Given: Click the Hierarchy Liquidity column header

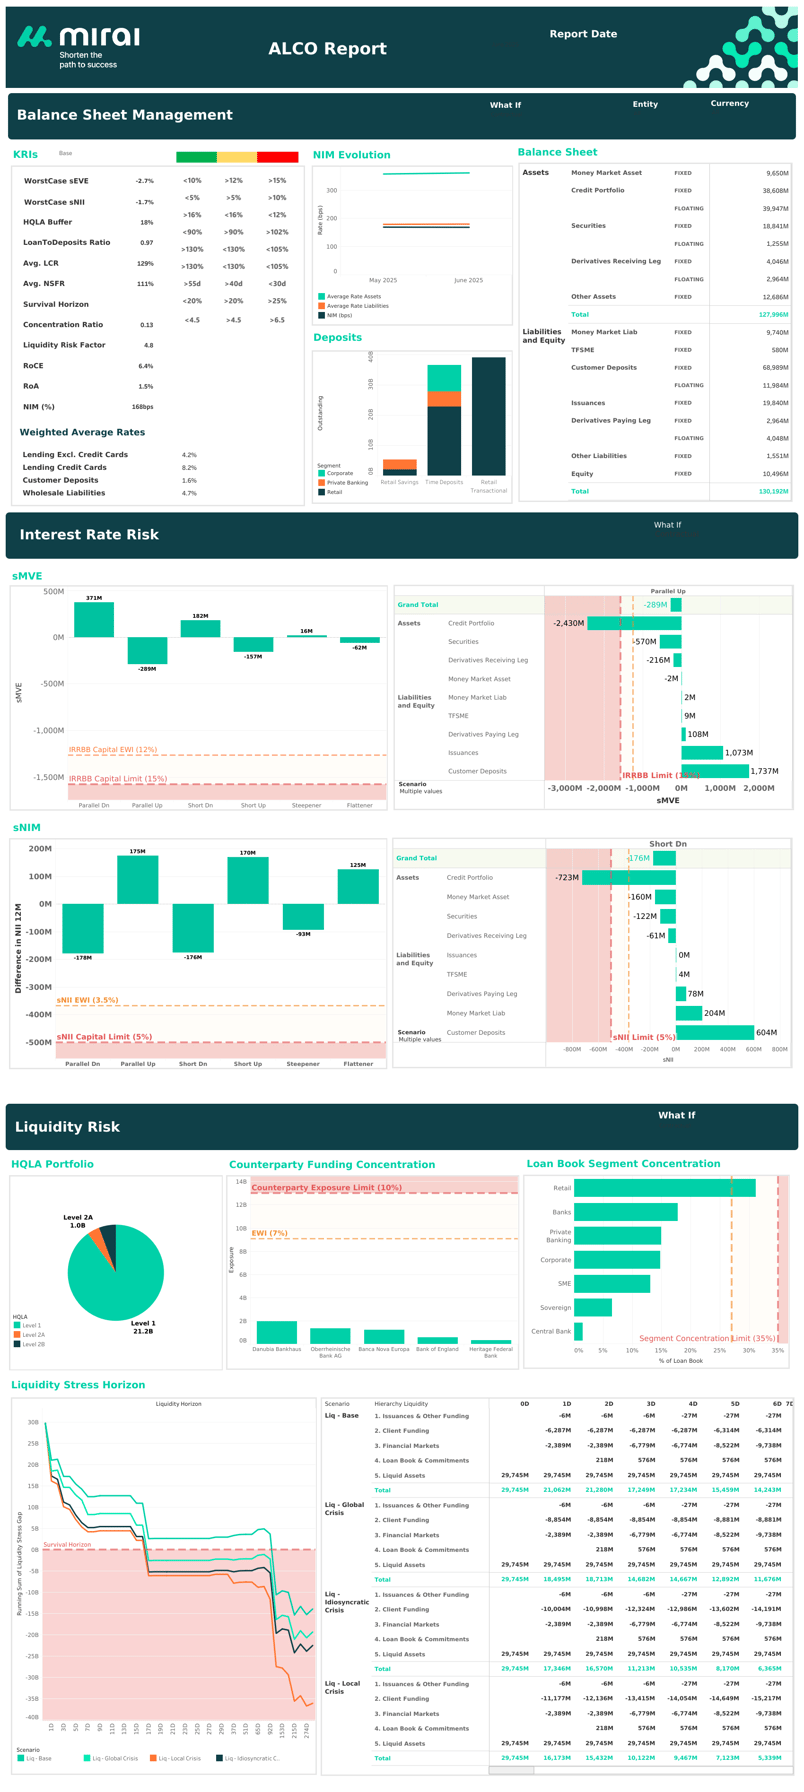Looking at the screenshot, I should pos(400,1404).
